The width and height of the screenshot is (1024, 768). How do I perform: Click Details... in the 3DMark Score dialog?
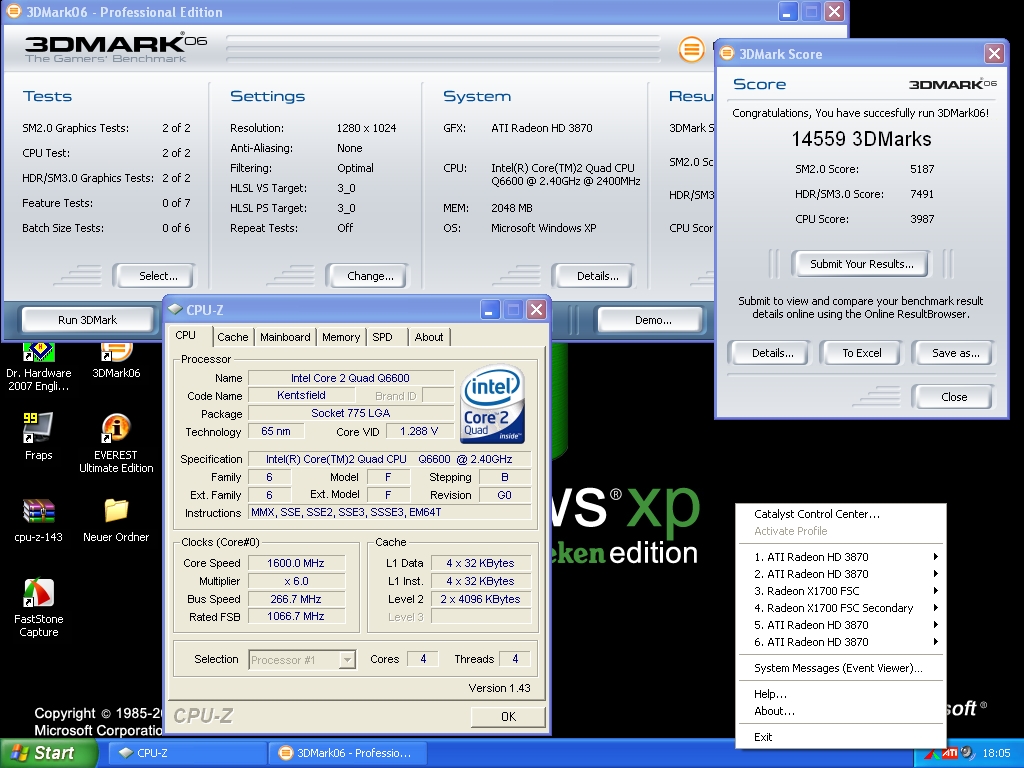pyautogui.click(x=769, y=353)
